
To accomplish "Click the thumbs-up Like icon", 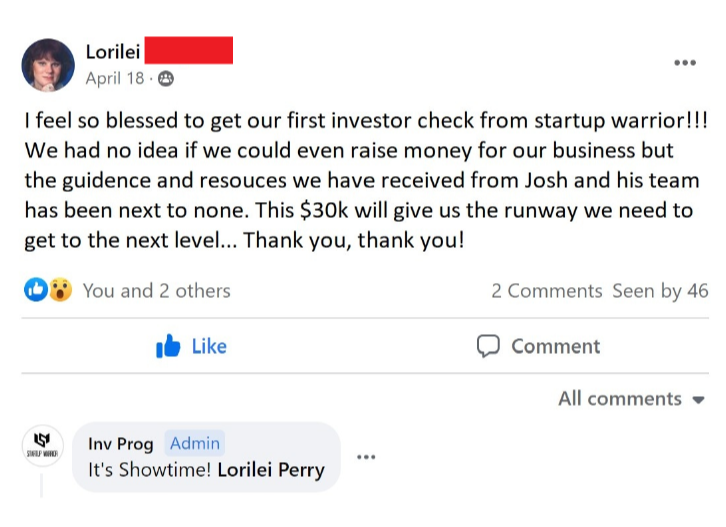I will [x=169, y=346].
